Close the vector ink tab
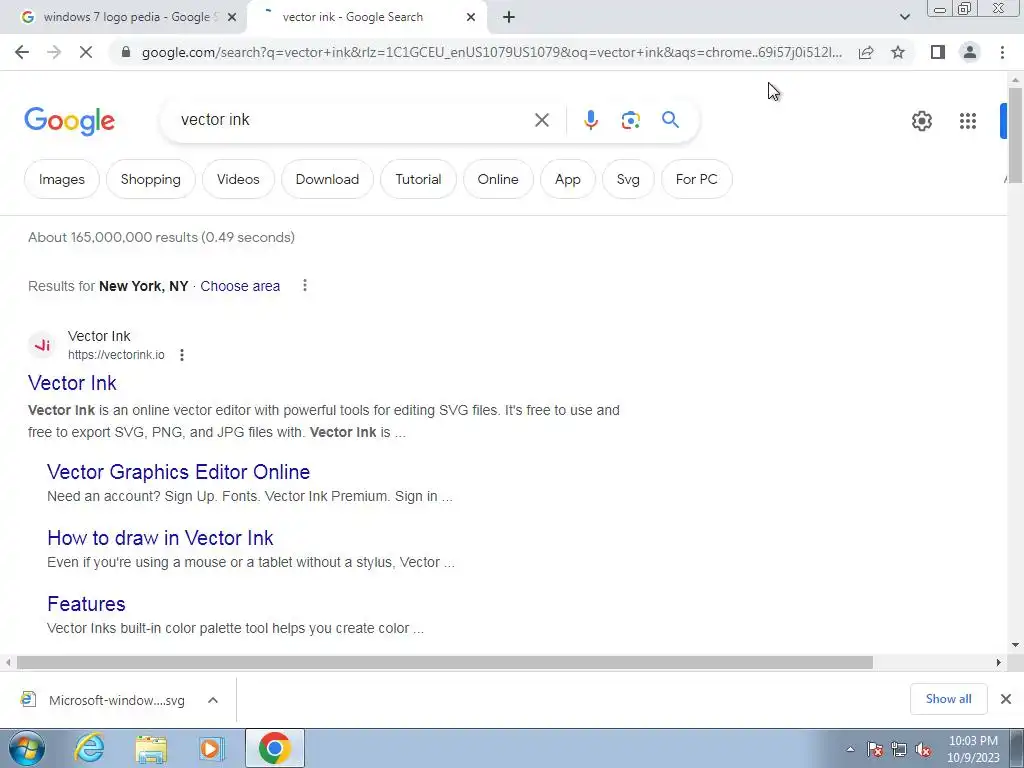The width and height of the screenshot is (1024, 768). point(471,17)
